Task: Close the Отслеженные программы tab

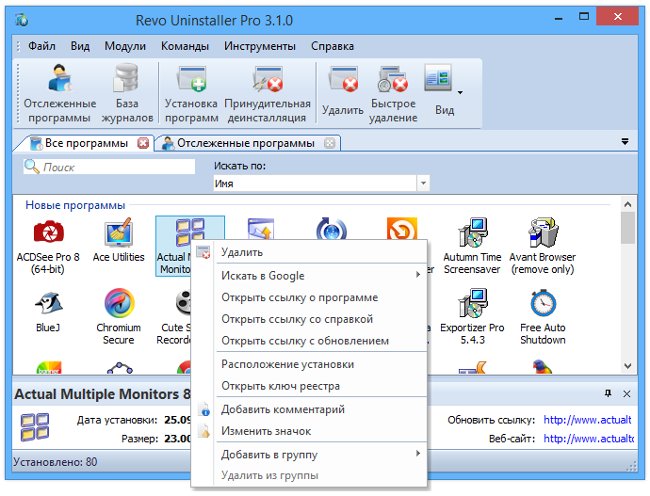Action: [330, 143]
